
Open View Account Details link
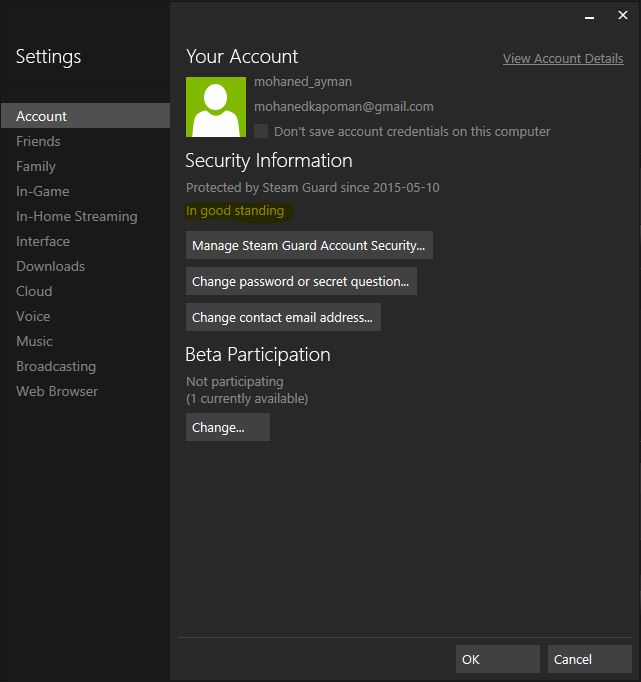(563, 58)
